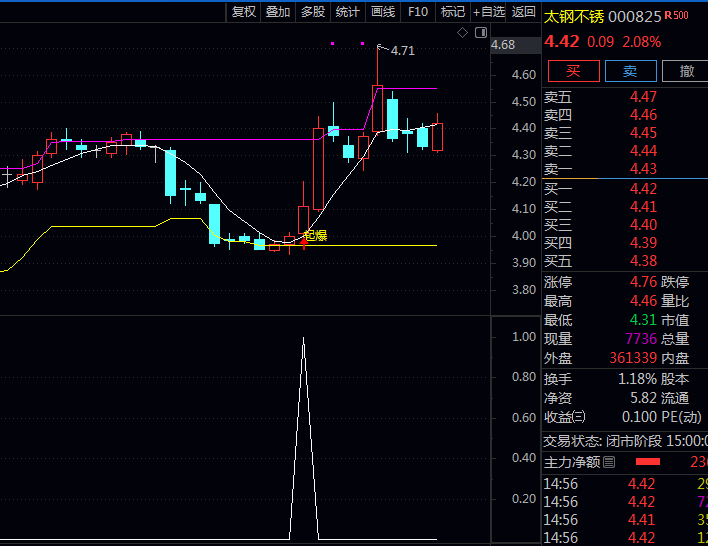Click the red 主力净额 bar indicator
Screen dimensions: 708x546
tap(648, 462)
